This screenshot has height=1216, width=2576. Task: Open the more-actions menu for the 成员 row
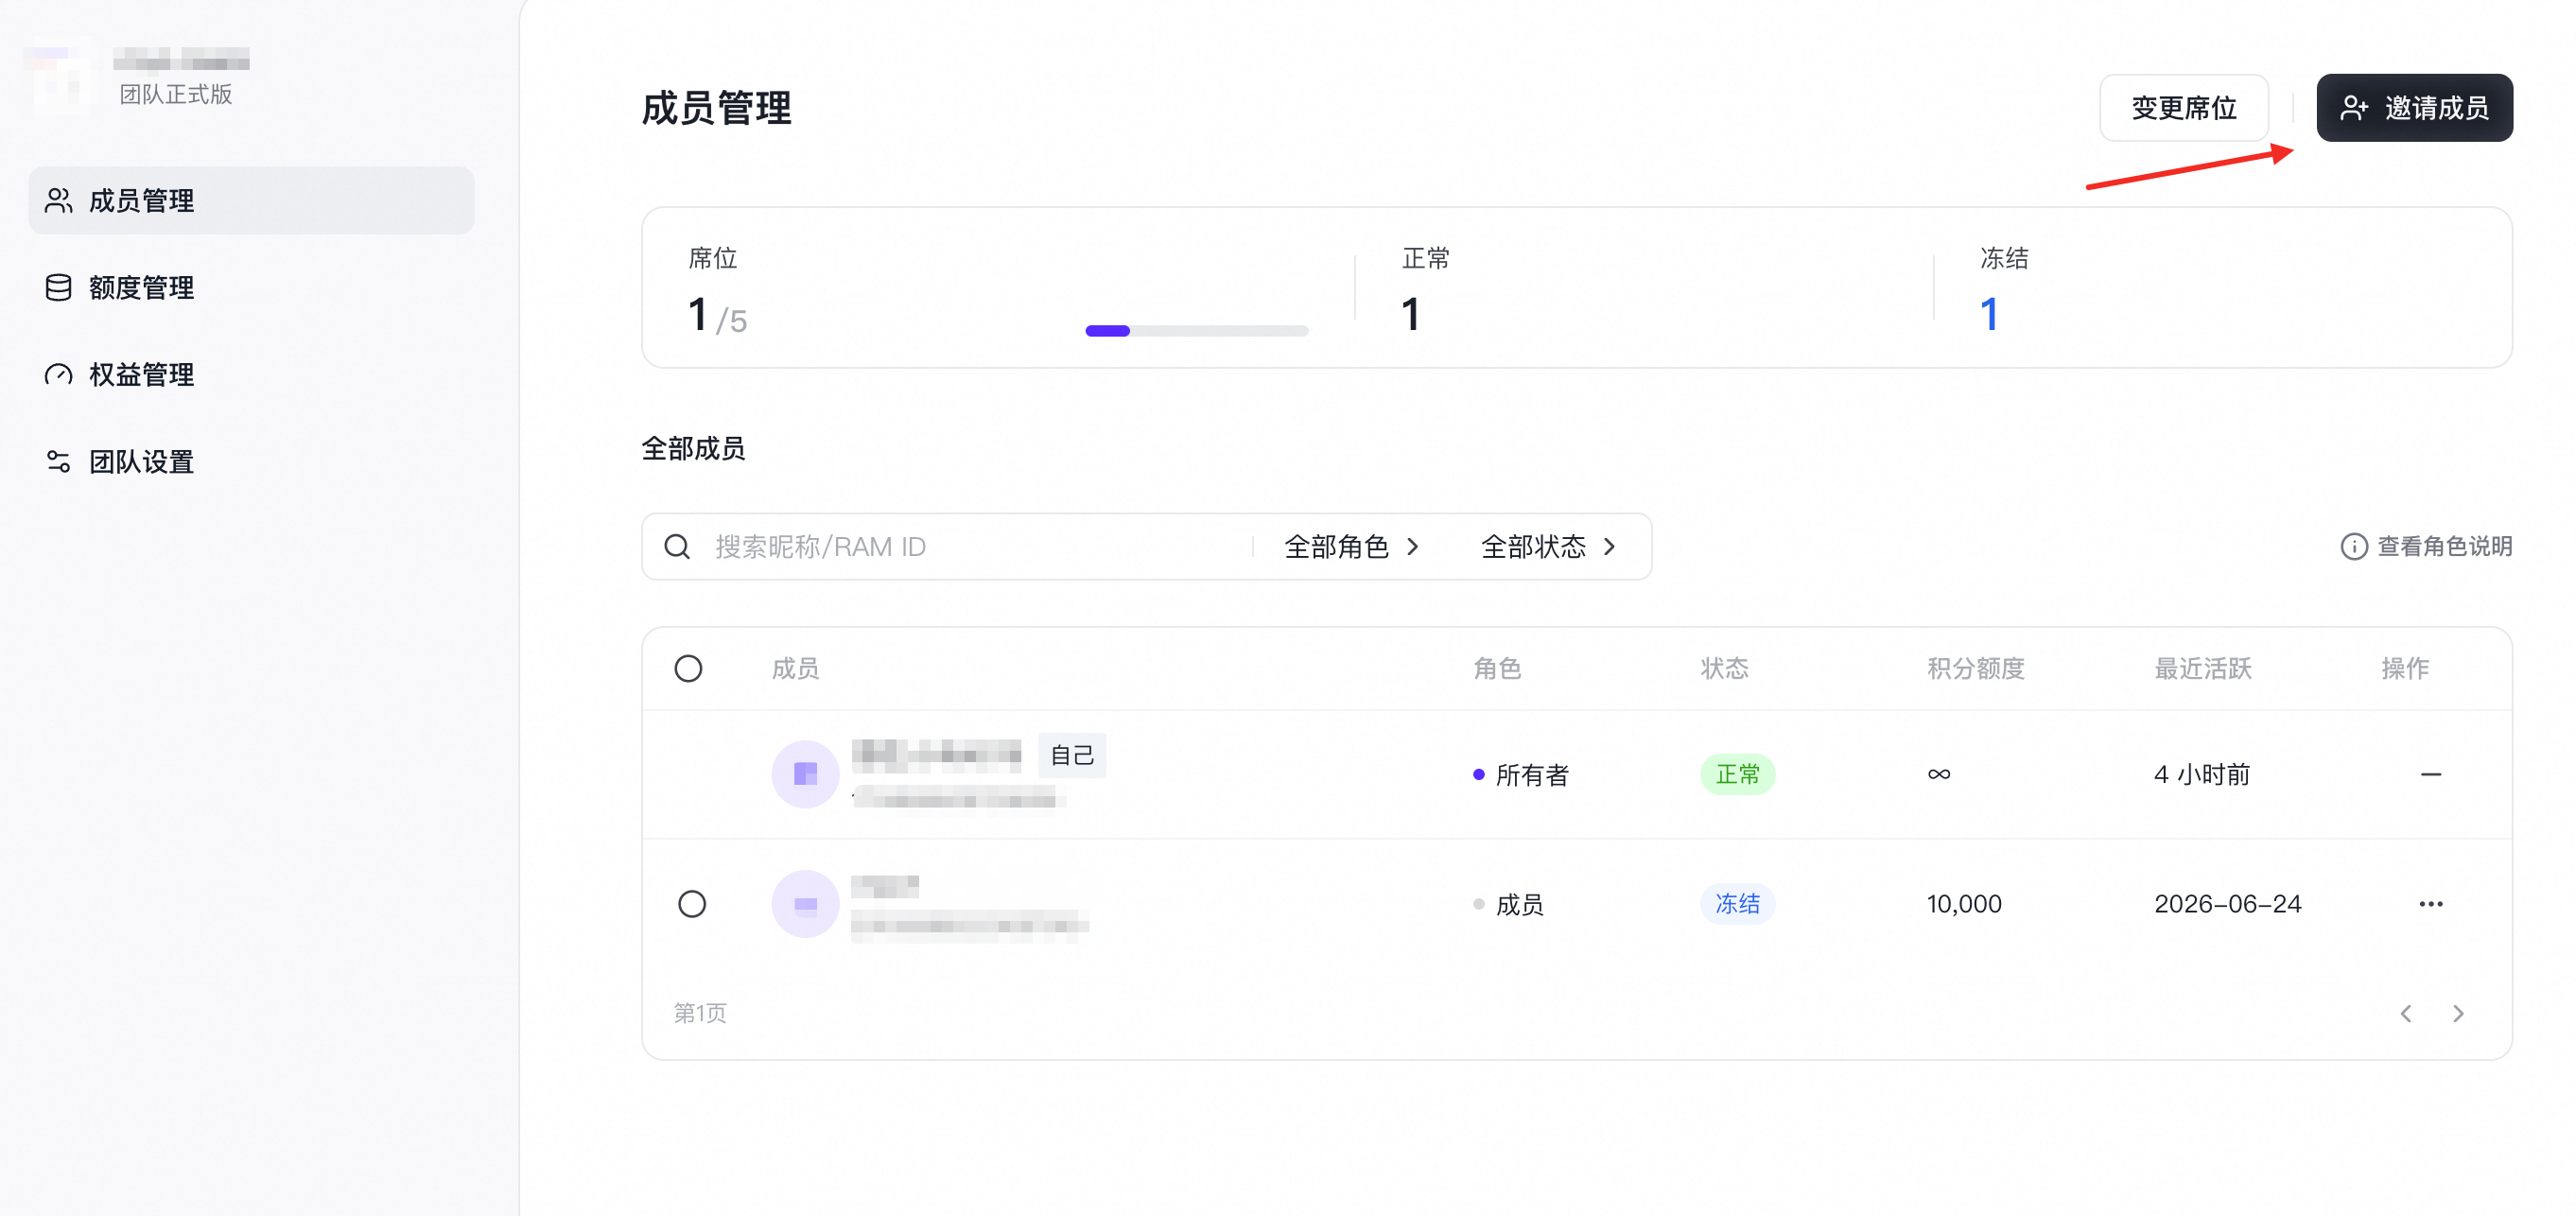(2431, 904)
